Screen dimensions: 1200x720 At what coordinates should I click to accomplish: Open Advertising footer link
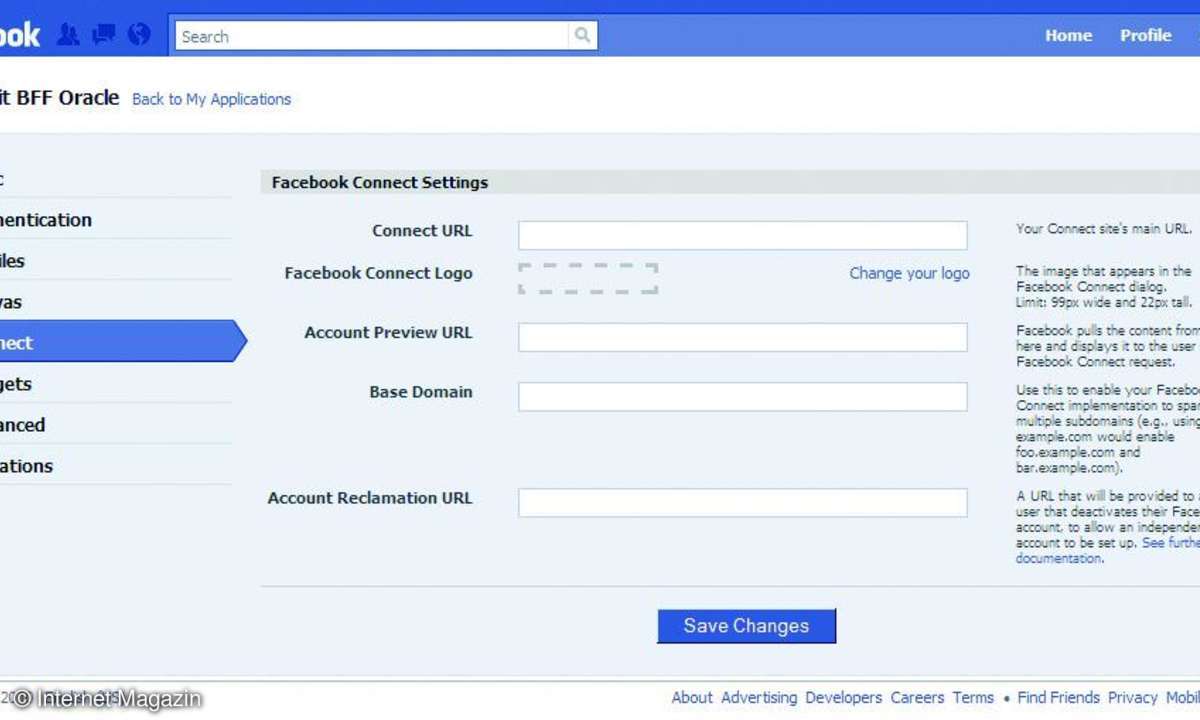click(x=759, y=698)
